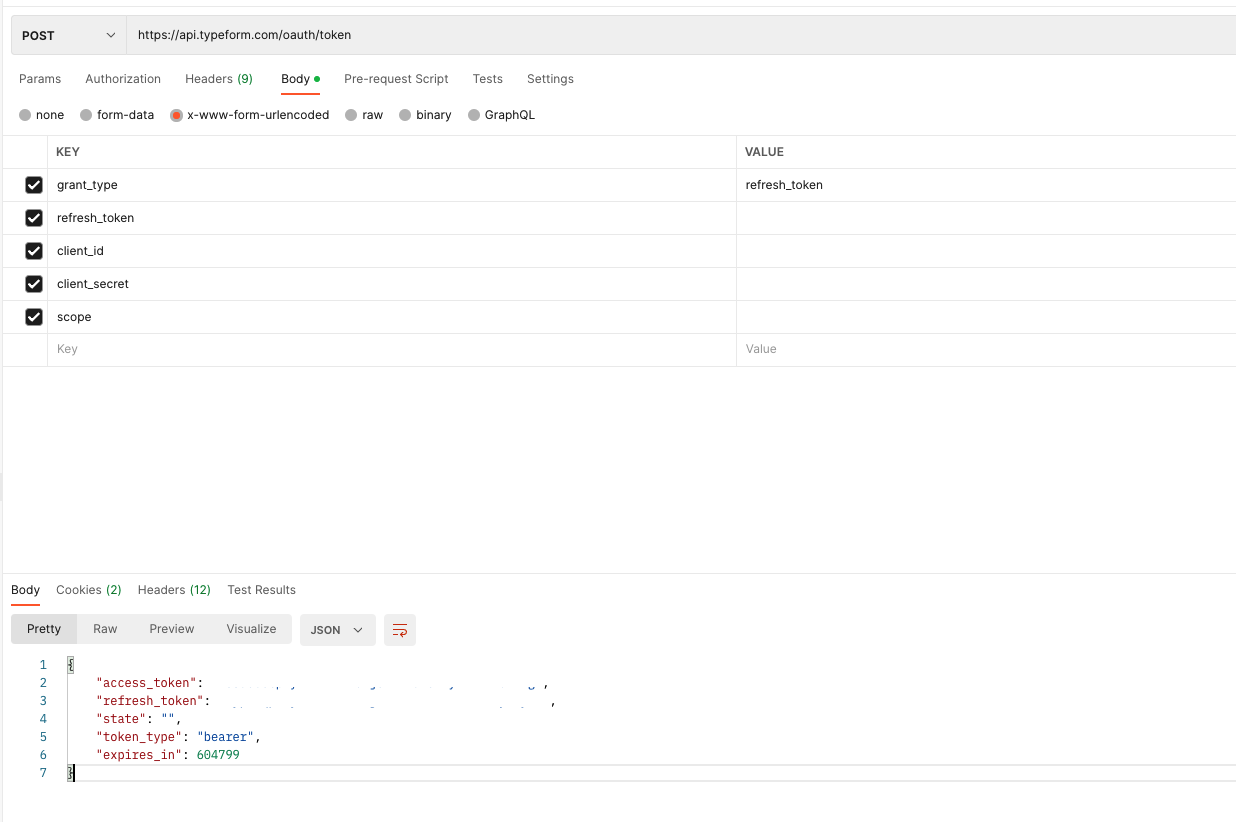The width and height of the screenshot is (1236, 822).
Task: Uncheck the scope parameter
Action: click(34, 317)
